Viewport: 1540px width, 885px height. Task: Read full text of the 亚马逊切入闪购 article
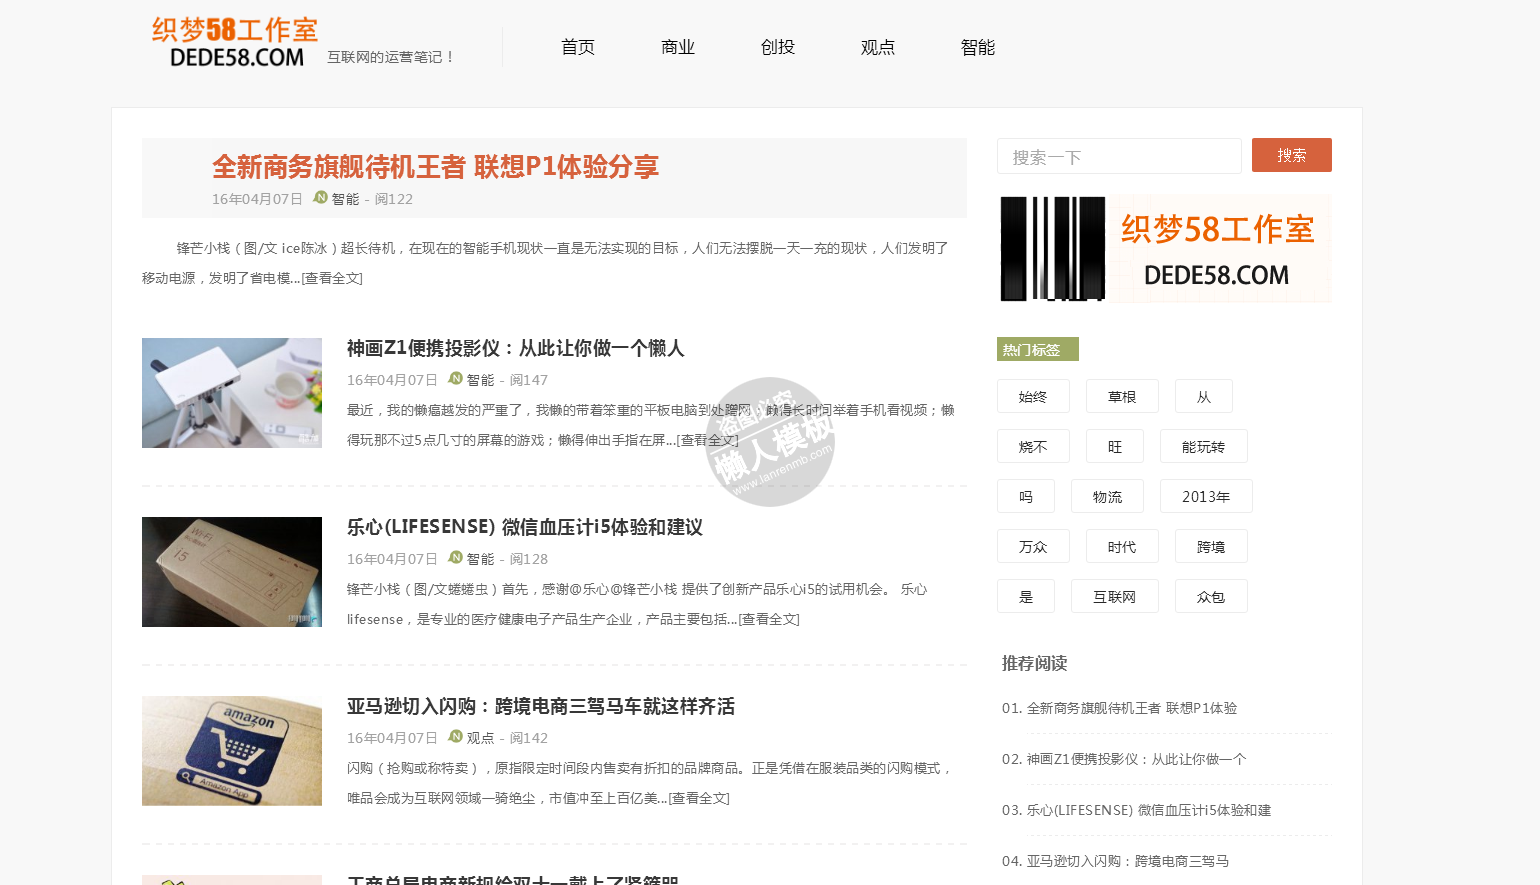coord(699,798)
